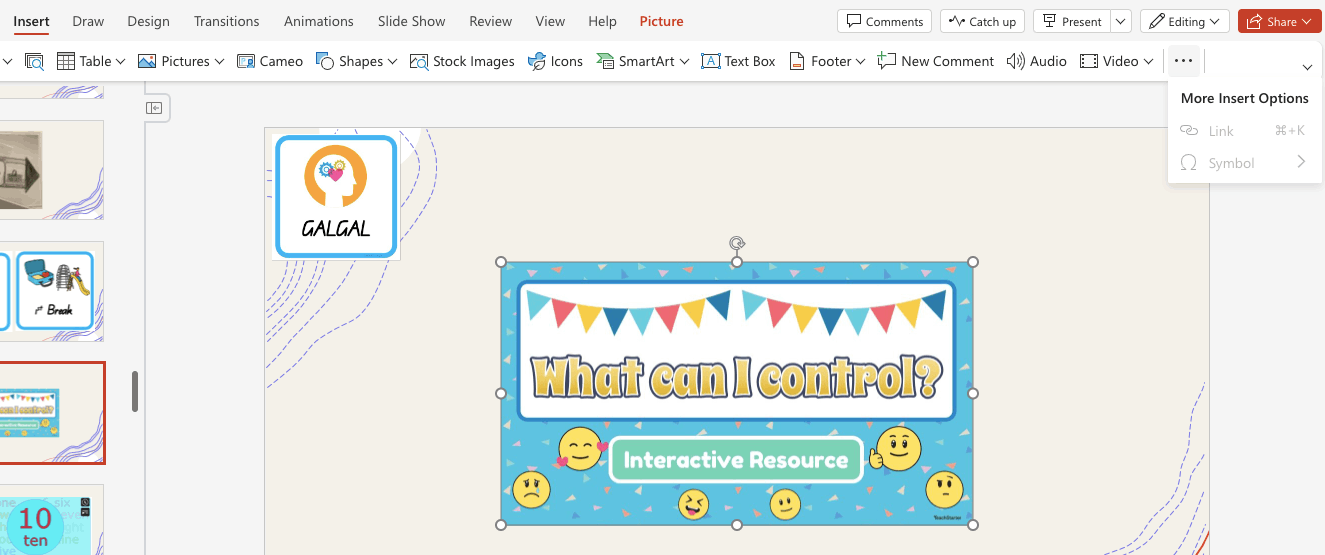Expand the ribbon with the chevron arrow

click(1307, 67)
